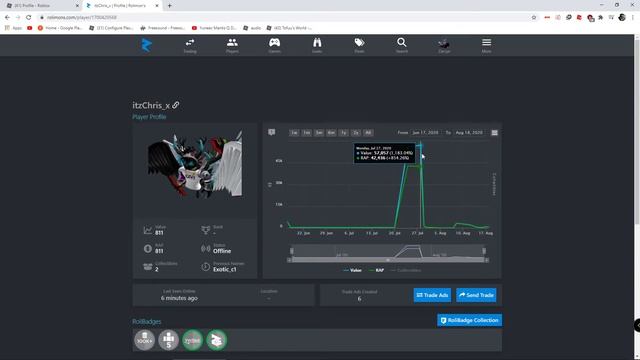
Task: Select the 2y chart range button
Action: tap(356, 133)
